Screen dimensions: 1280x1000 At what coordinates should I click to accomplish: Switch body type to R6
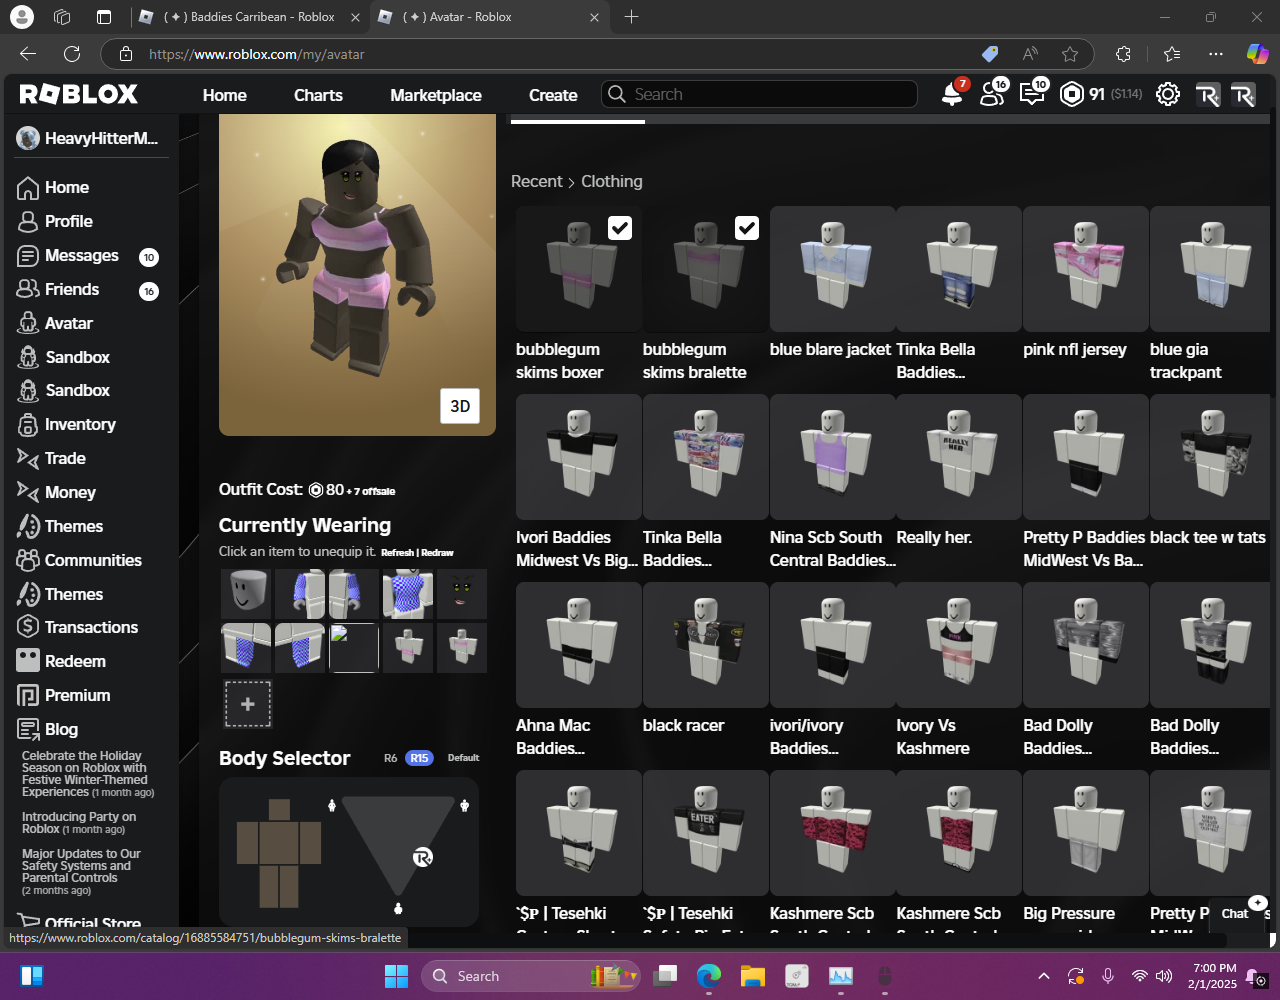(391, 758)
